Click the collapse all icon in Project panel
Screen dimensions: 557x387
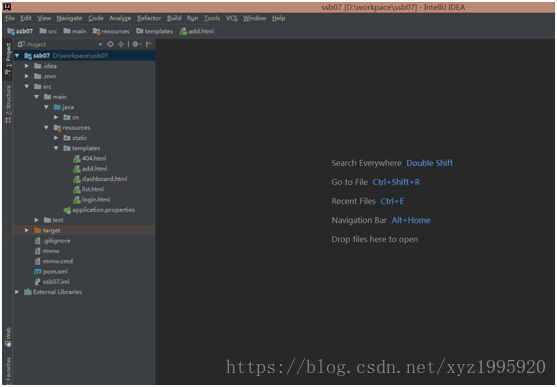(x=121, y=44)
